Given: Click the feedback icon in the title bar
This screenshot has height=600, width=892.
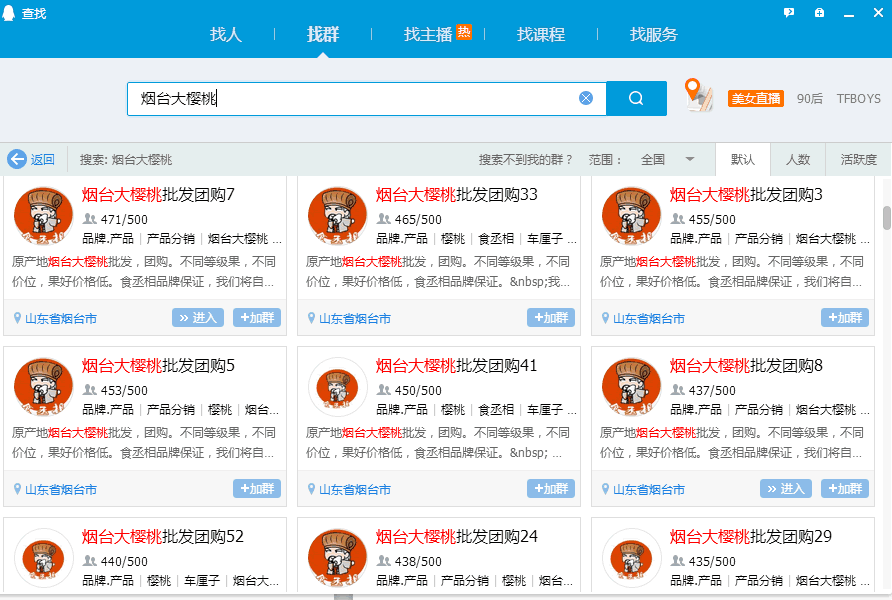Looking at the screenshot, I should [x=789, y=12].
